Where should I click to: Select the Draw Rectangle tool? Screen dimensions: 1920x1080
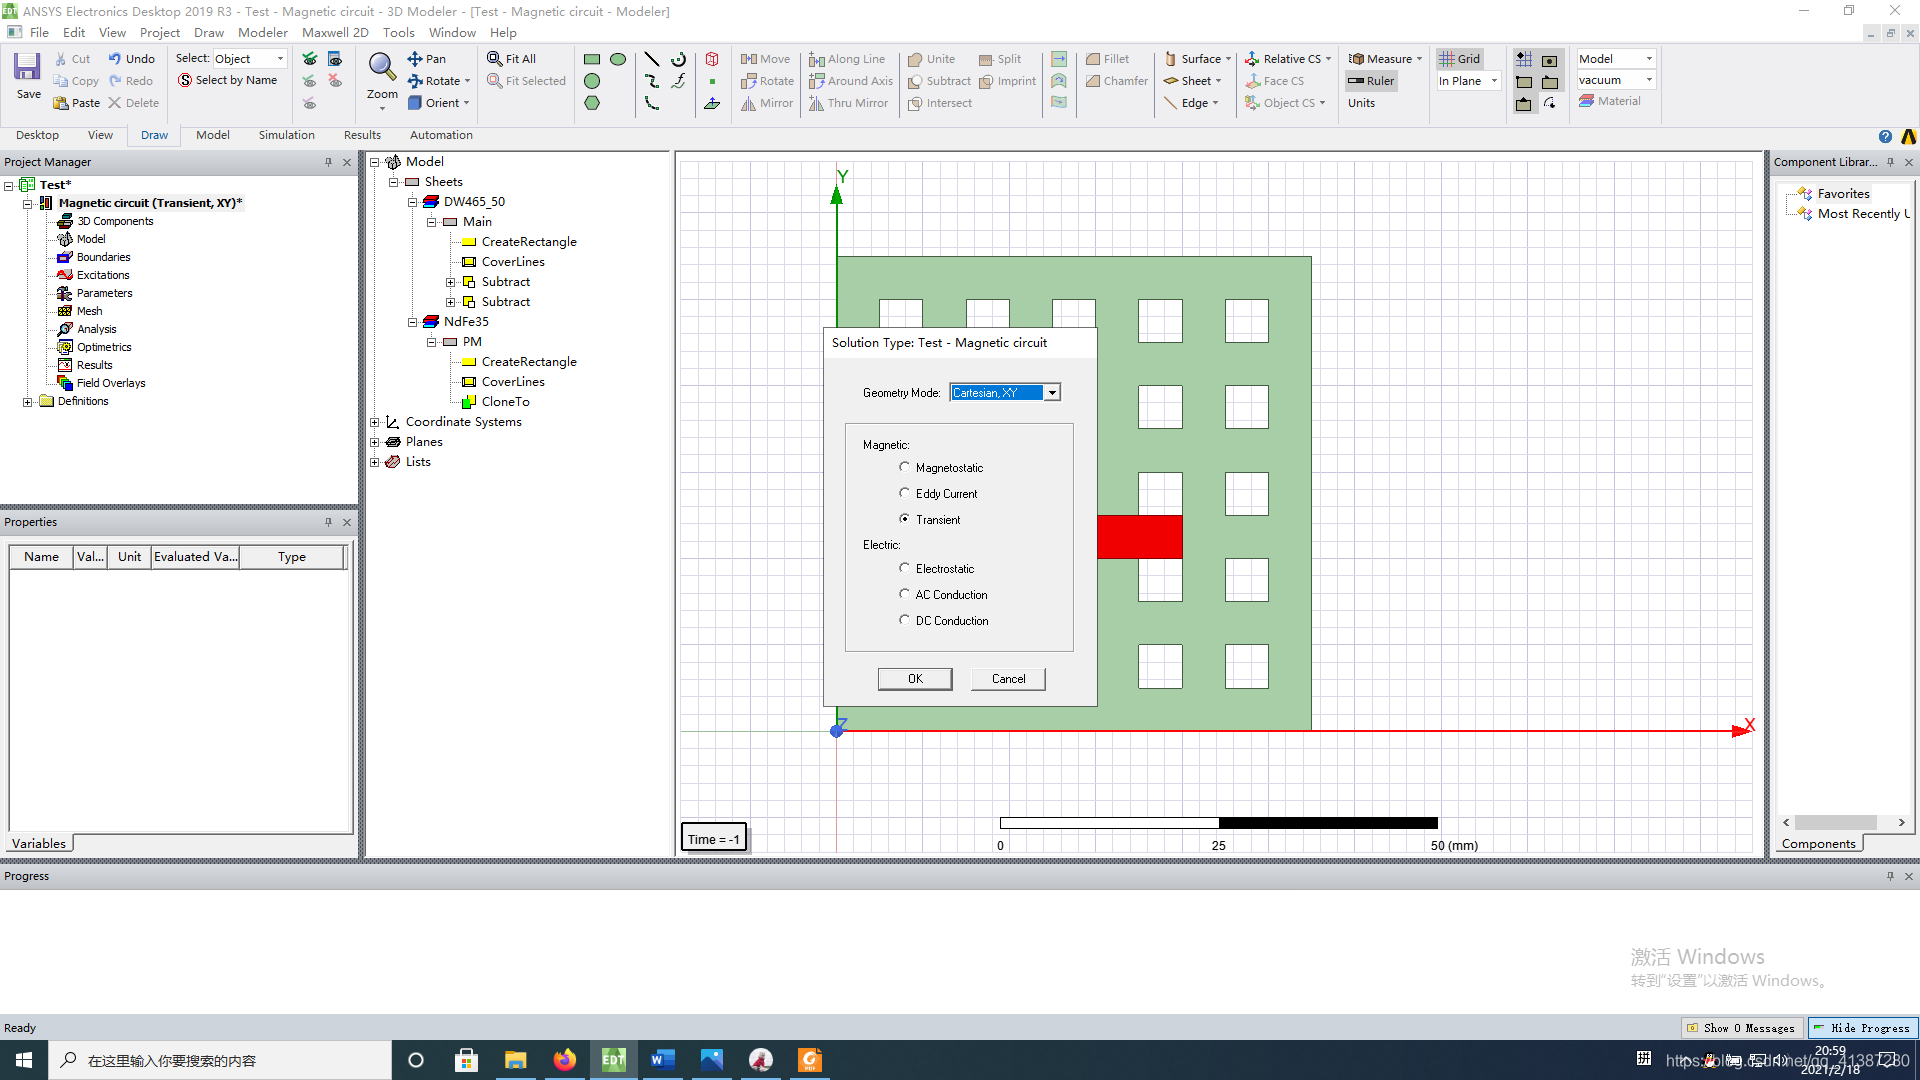(x=592, y=59)
